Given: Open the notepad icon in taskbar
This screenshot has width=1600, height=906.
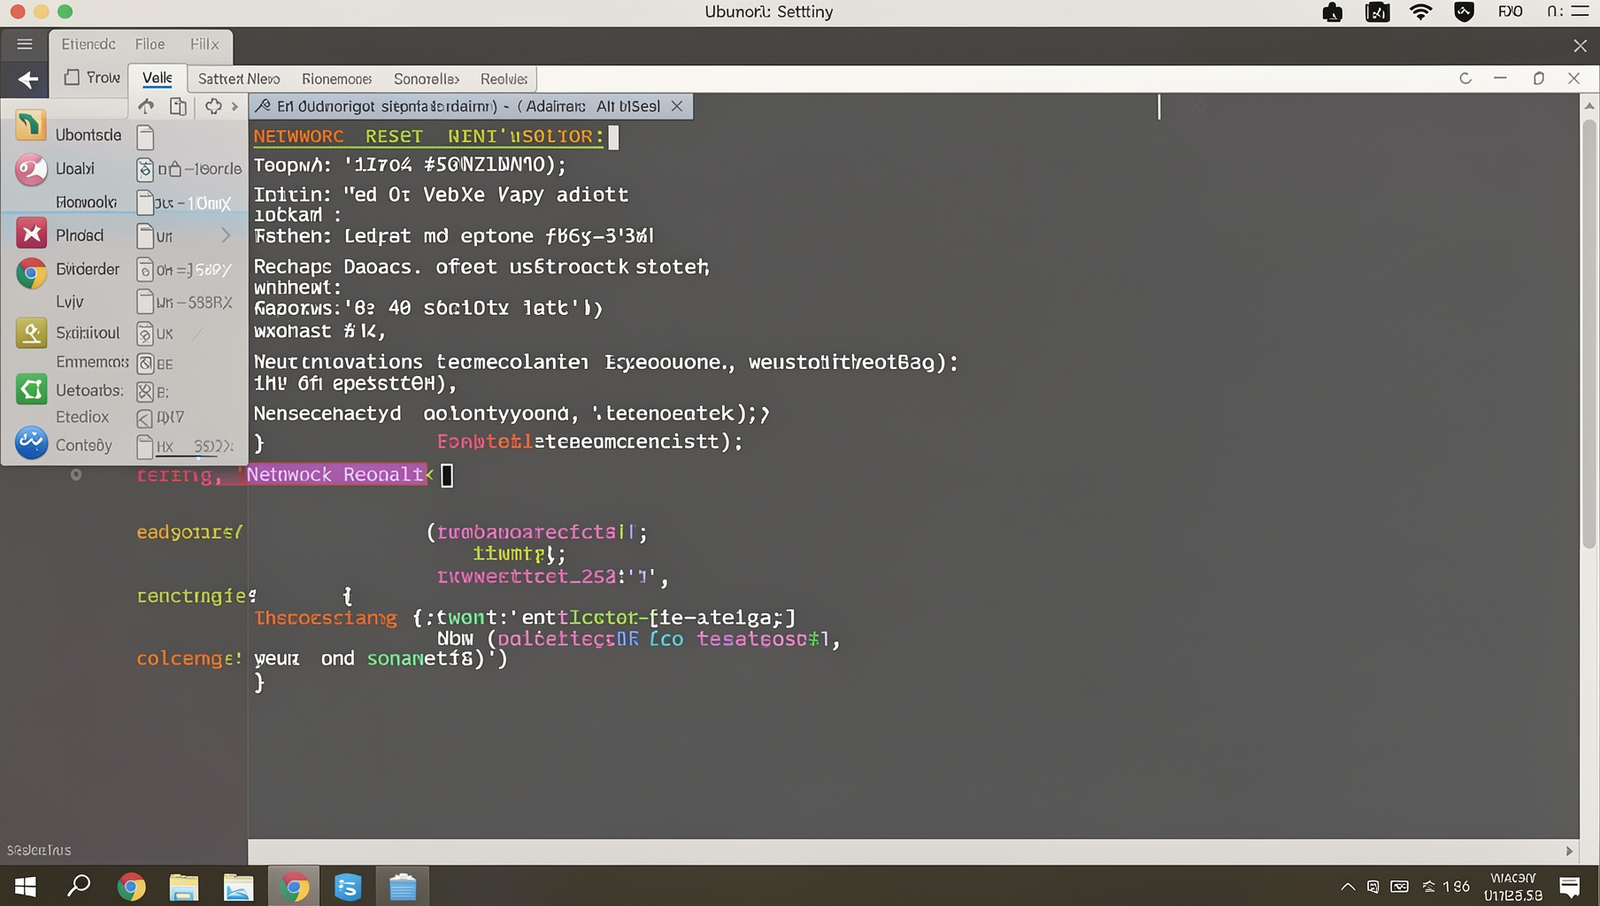Looking at the screenshot, I should [x=402, y=887].
